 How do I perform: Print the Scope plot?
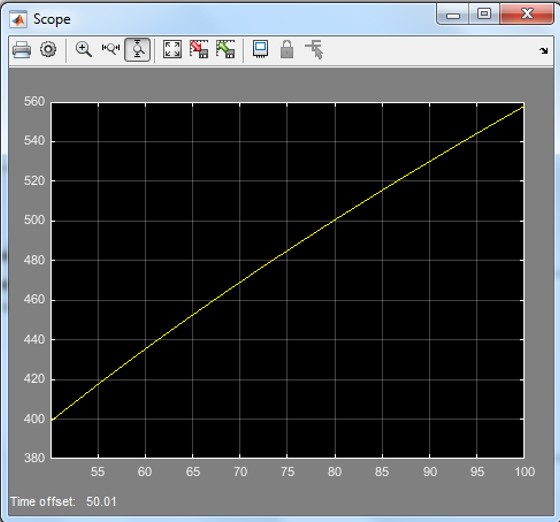[x=21, y=49]
